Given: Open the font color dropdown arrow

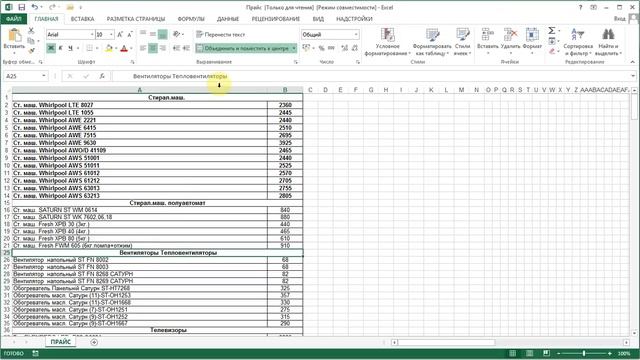Looking at the screenshot, I should [131, 49].
